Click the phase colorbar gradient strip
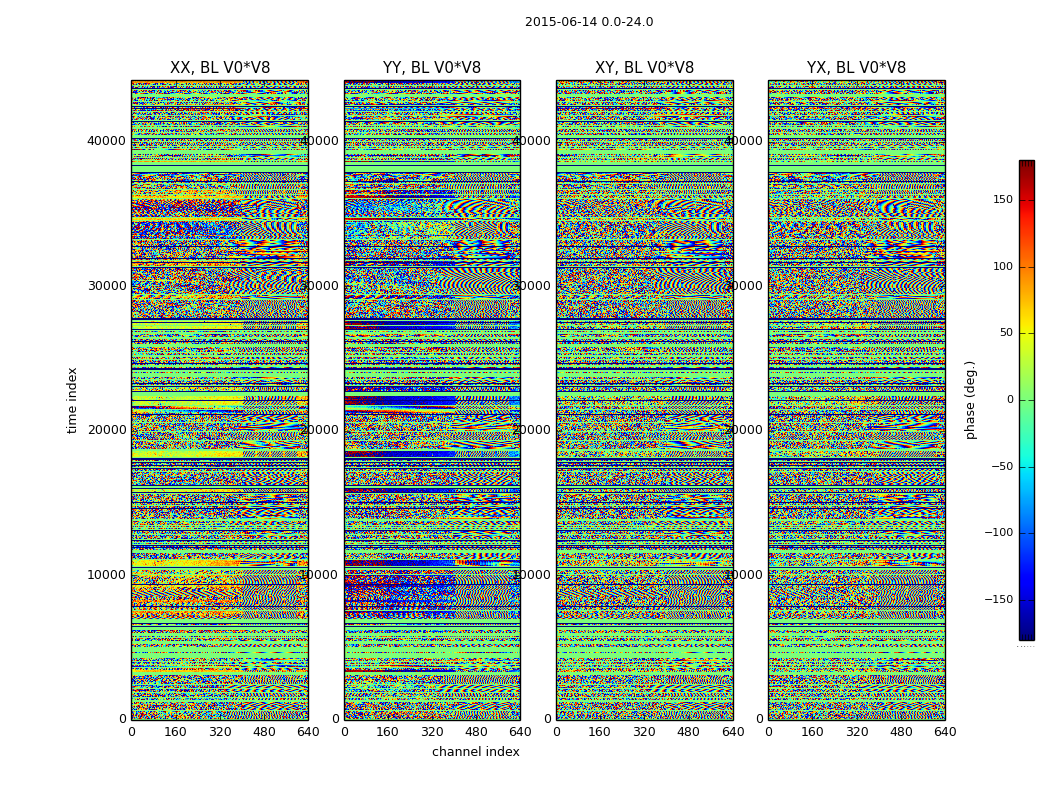 [1027, 400]
